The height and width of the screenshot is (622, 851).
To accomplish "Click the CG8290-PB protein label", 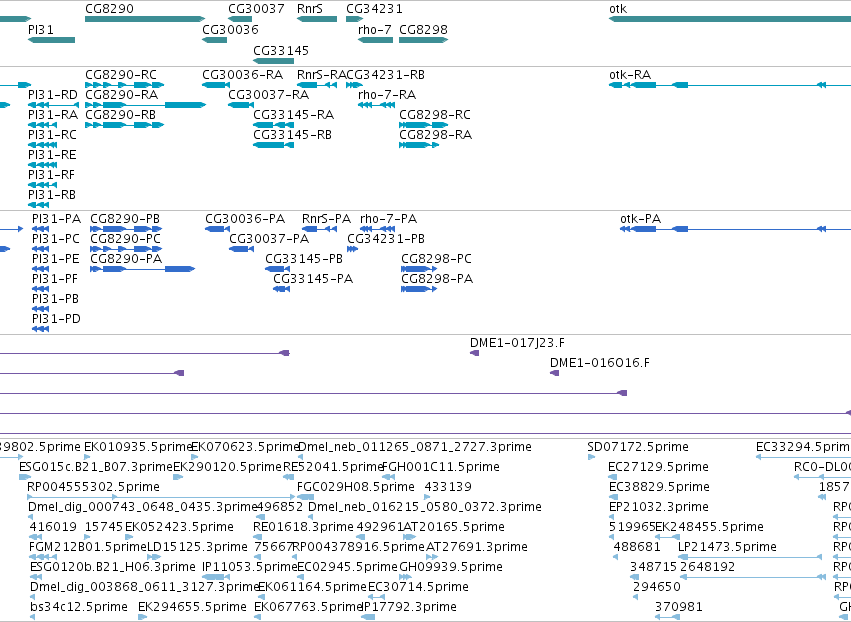I will coord(125,219).
